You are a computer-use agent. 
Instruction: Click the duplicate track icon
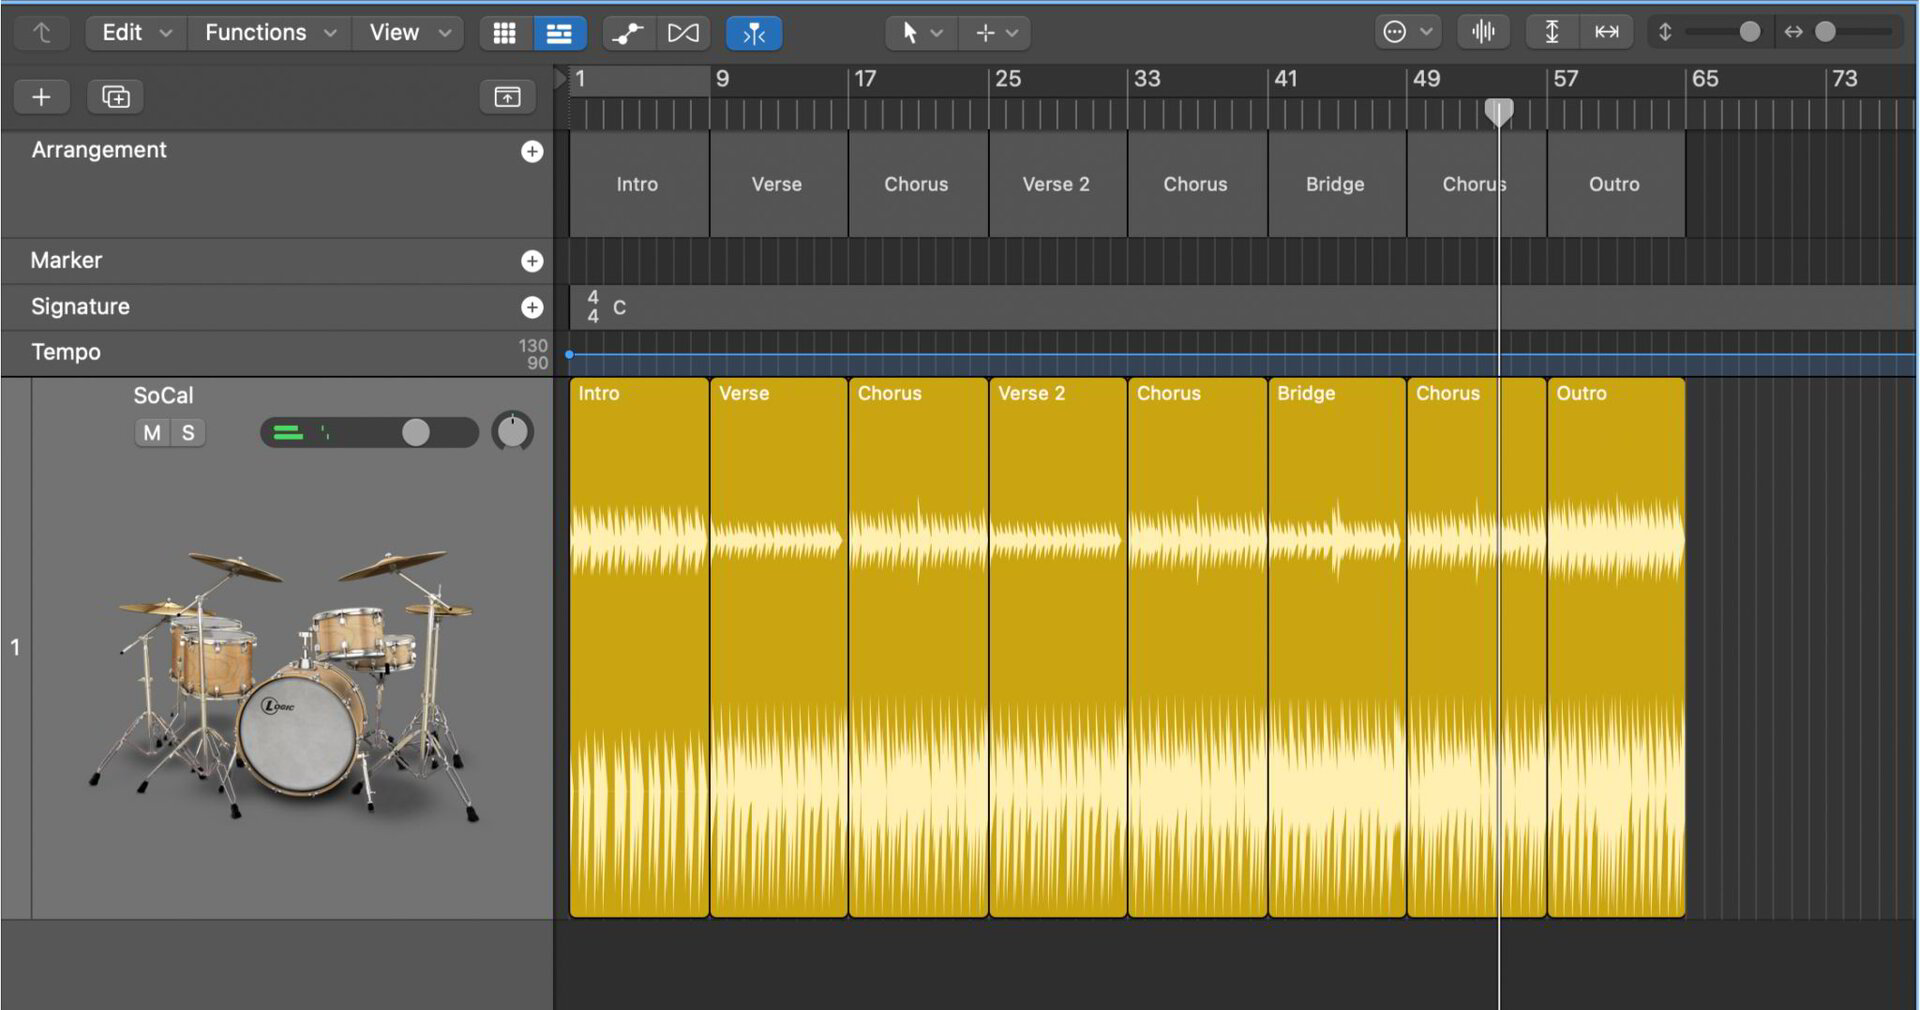[x=115, y=96]
